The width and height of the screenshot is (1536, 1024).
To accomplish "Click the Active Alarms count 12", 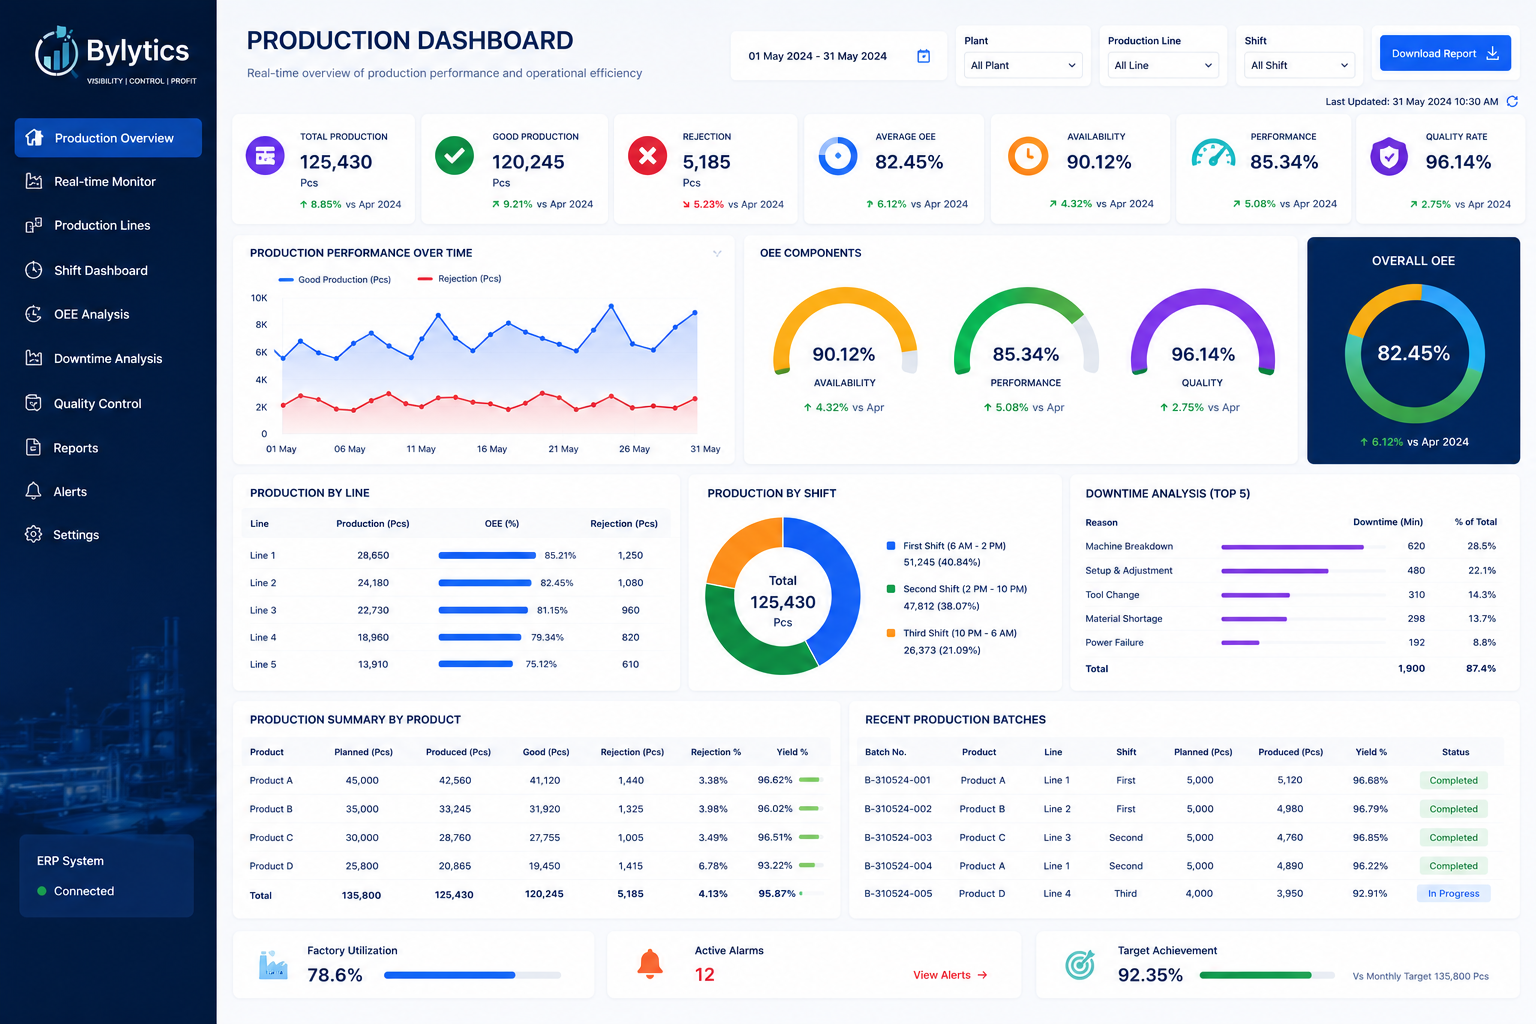I will pos(705,975).
